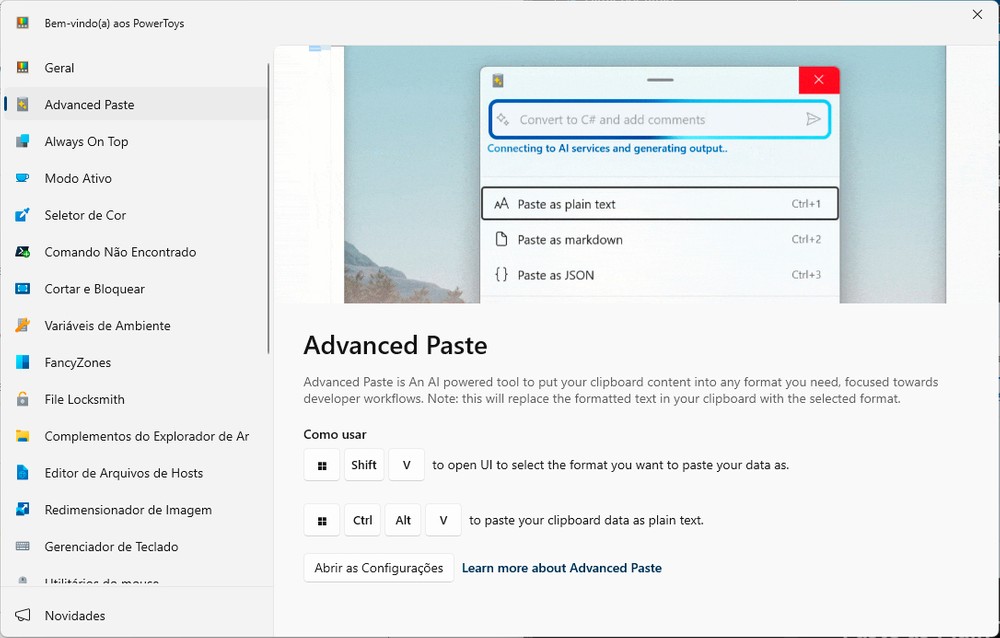Click the Redimensionador de Imagem icon
The image size is (1000, 638).
click(x=22, y=510)
